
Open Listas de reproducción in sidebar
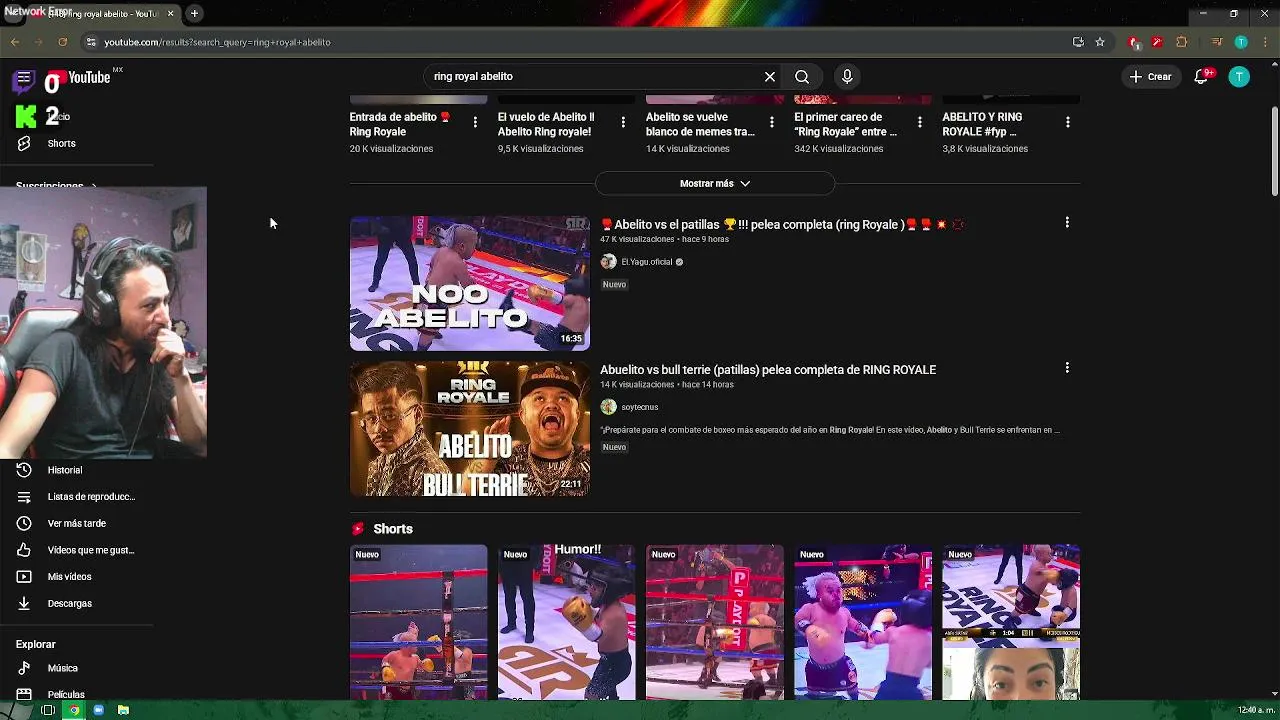tap(91, 497)
